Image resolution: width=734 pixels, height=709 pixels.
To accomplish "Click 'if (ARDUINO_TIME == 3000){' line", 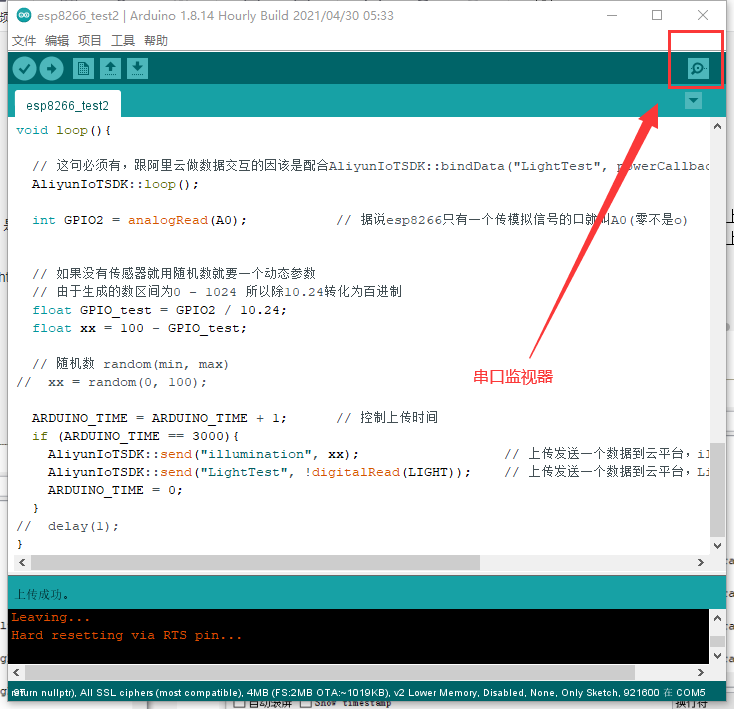I will (136, 436).
